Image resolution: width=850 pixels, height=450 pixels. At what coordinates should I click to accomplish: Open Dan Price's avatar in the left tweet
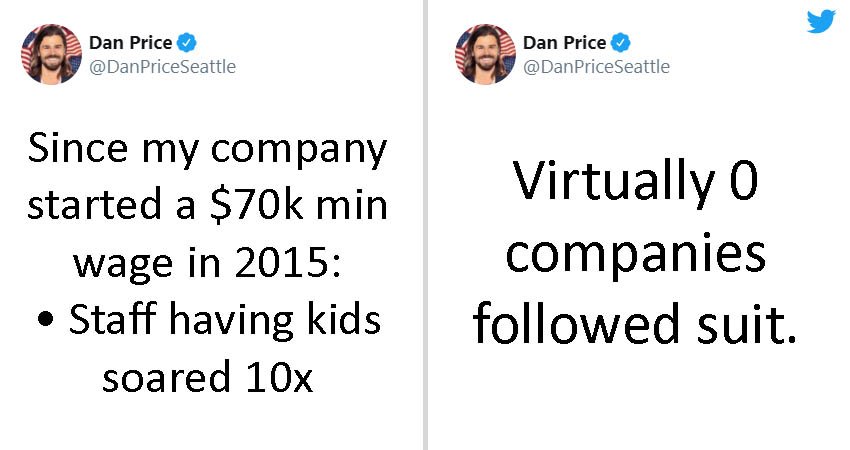(51, 54)
